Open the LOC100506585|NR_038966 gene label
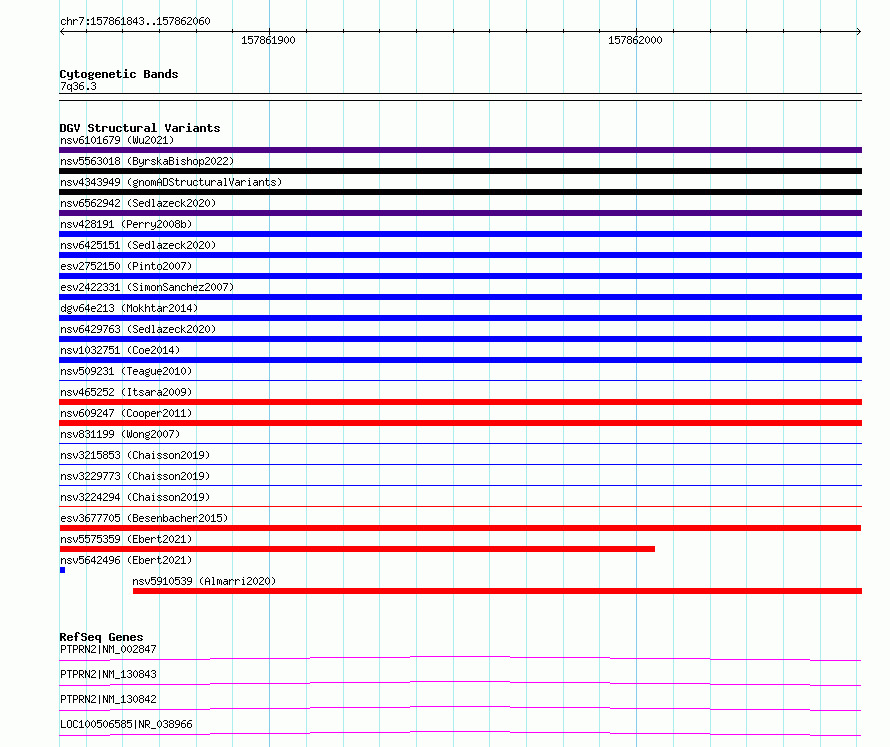Screen dimensions: 890x747 (126, 724)
